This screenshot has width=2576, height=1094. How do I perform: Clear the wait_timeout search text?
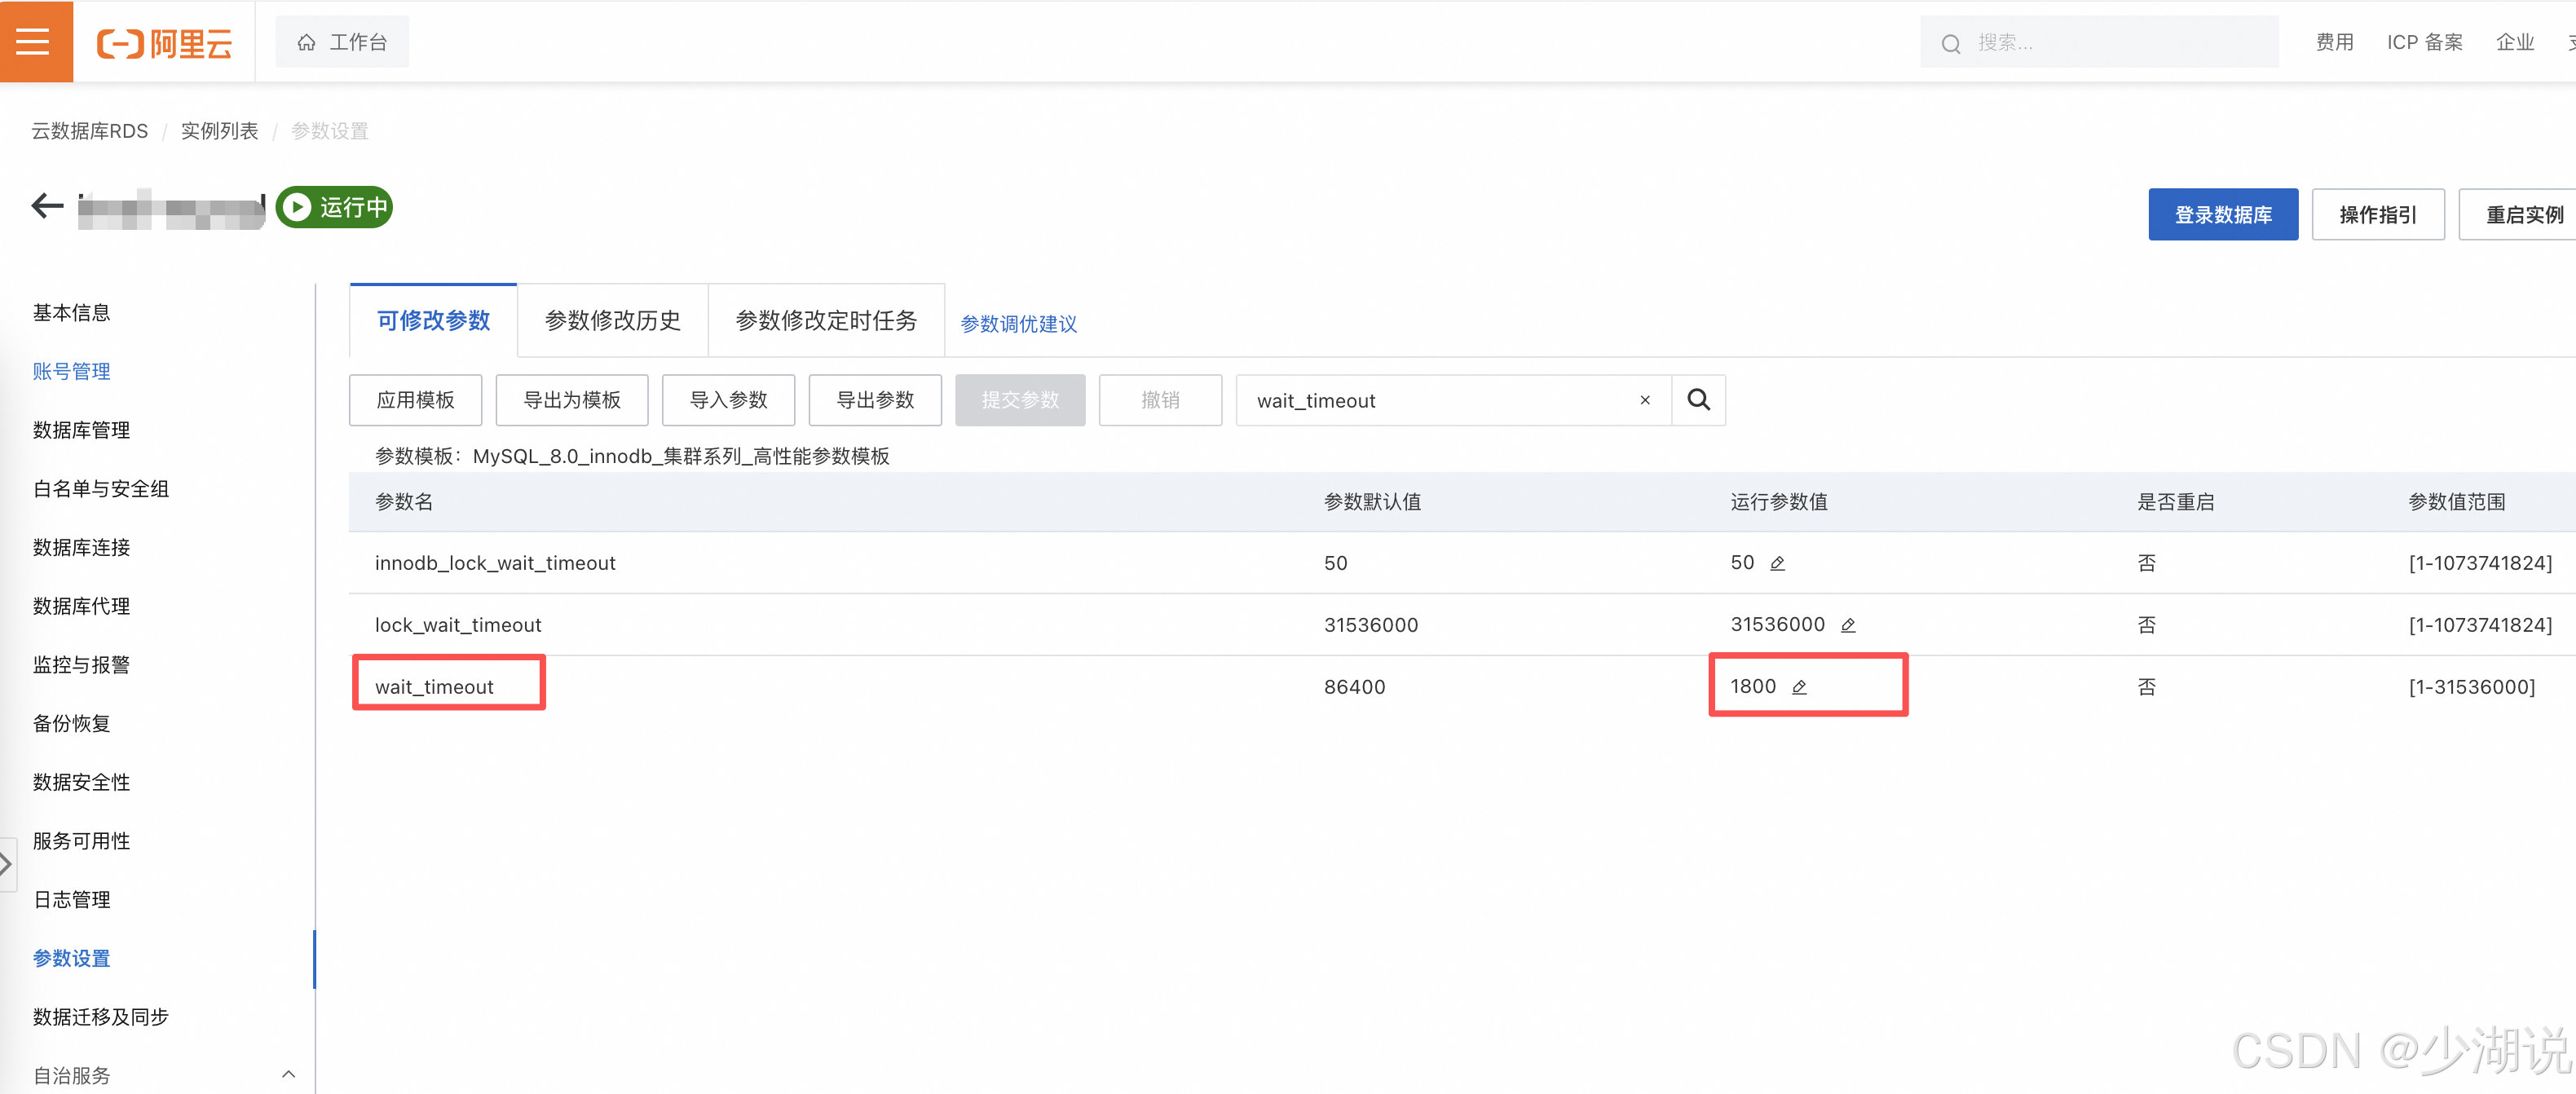coord(1644,400)
